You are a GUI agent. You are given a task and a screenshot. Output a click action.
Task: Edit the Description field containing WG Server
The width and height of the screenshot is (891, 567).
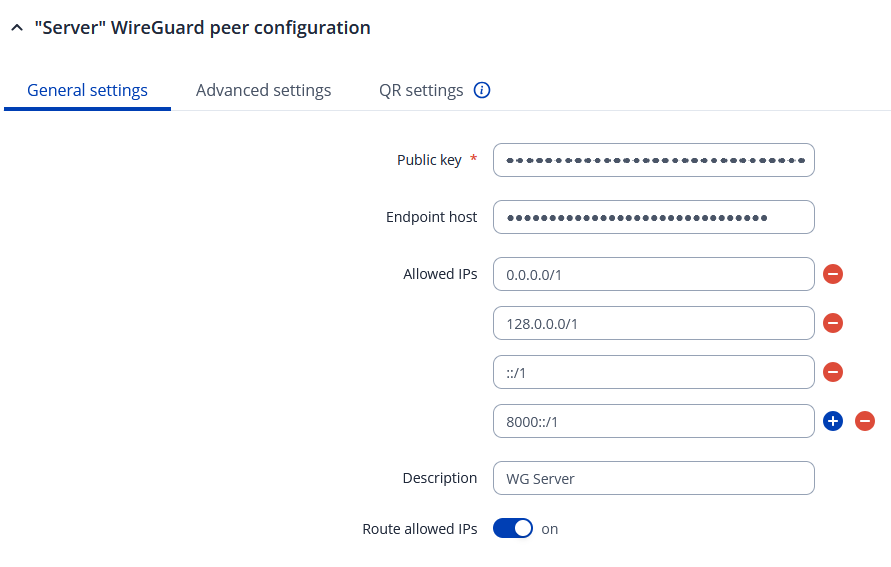[x=654, y=478]
